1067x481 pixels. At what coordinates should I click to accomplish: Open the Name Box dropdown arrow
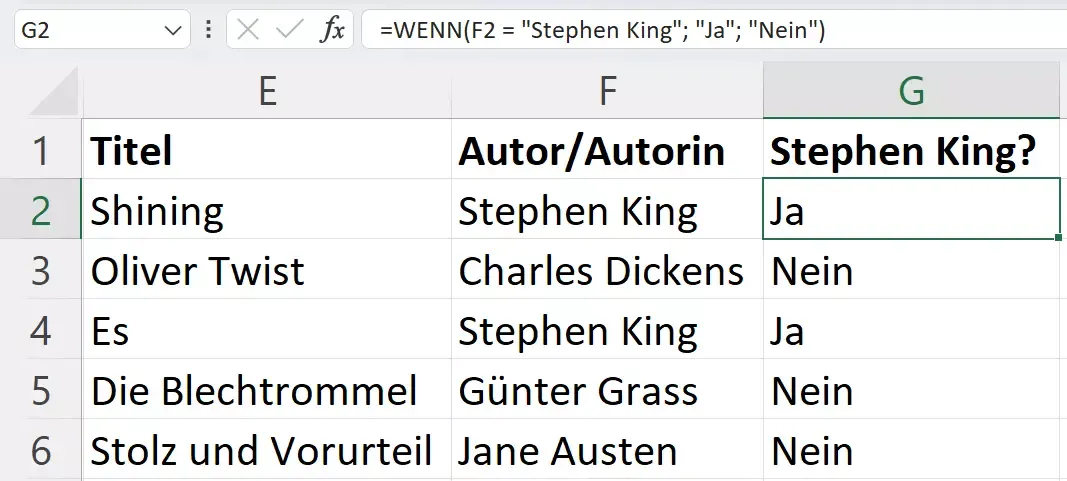point(170,30)
